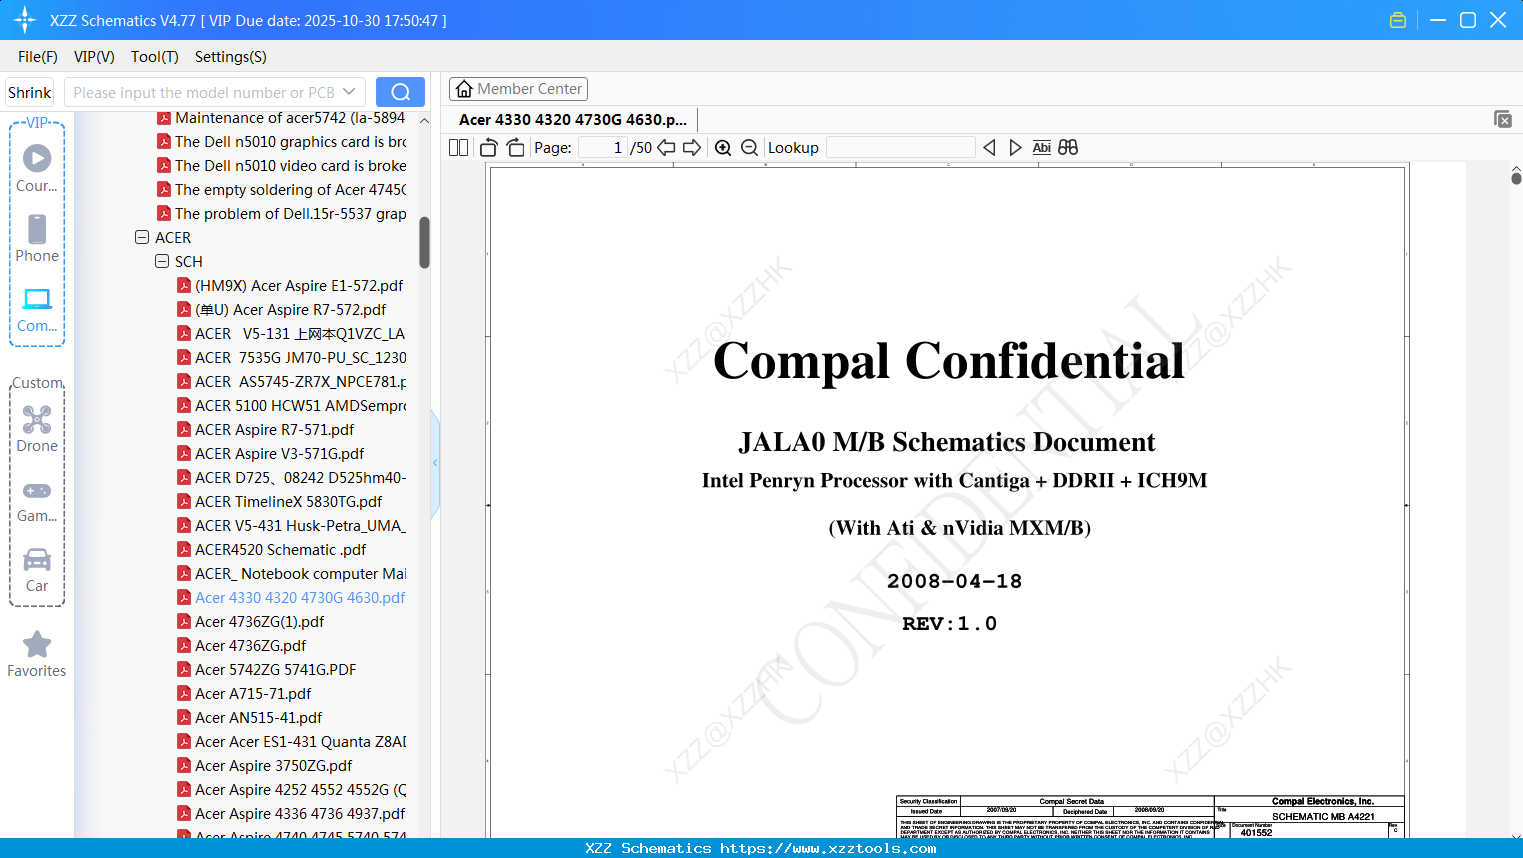Toggle the Abl whole-word match icon
The width and height of the screenshot is (1523, 858).
click(1041, 148)
